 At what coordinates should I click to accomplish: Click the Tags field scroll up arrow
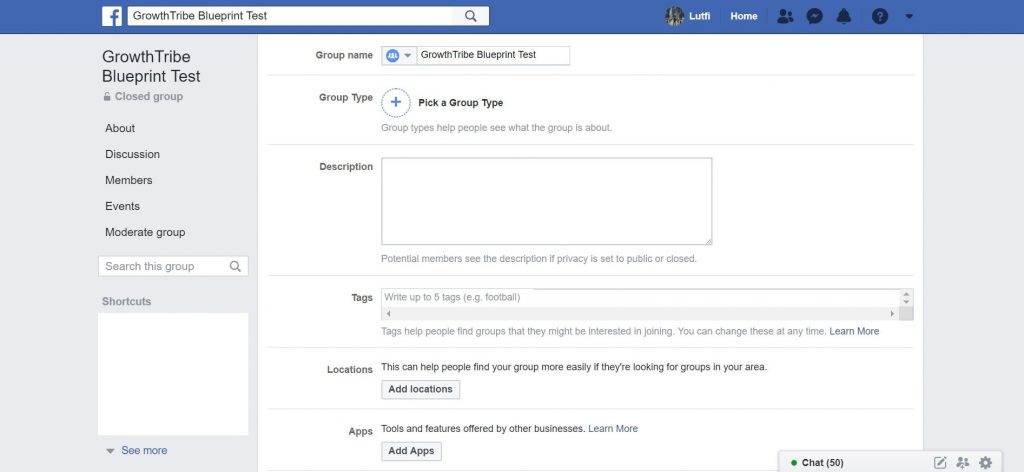(x=906, y=294)
